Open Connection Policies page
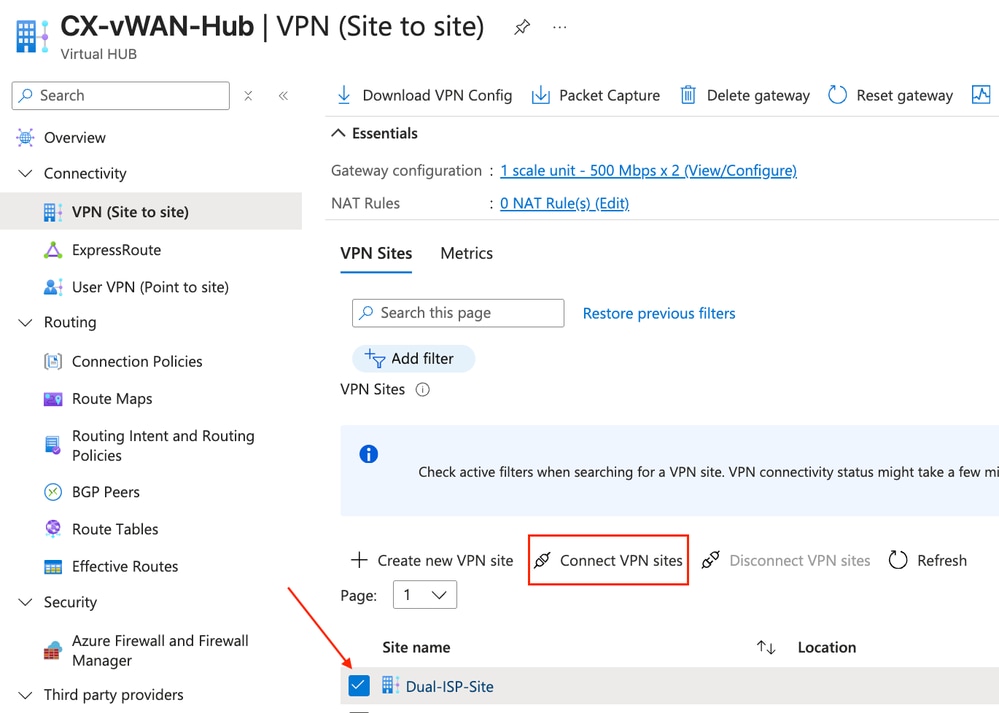This screenshot has width=999, height=713. click(x=137, y=362)
